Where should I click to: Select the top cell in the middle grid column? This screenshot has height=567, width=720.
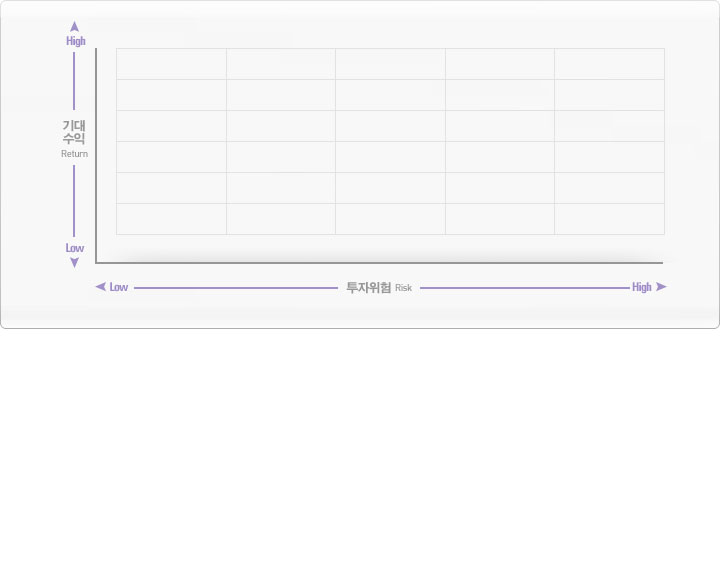pos(390,64)
